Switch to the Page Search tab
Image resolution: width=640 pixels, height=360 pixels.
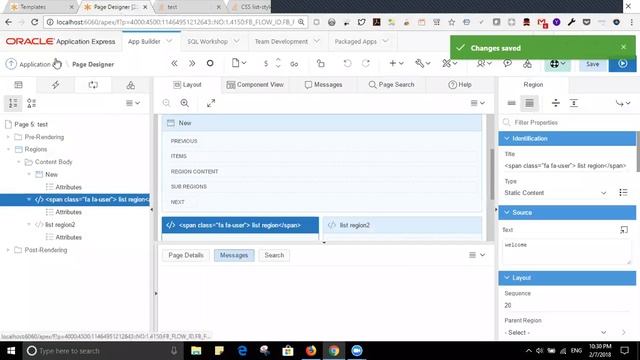(391, 84)
